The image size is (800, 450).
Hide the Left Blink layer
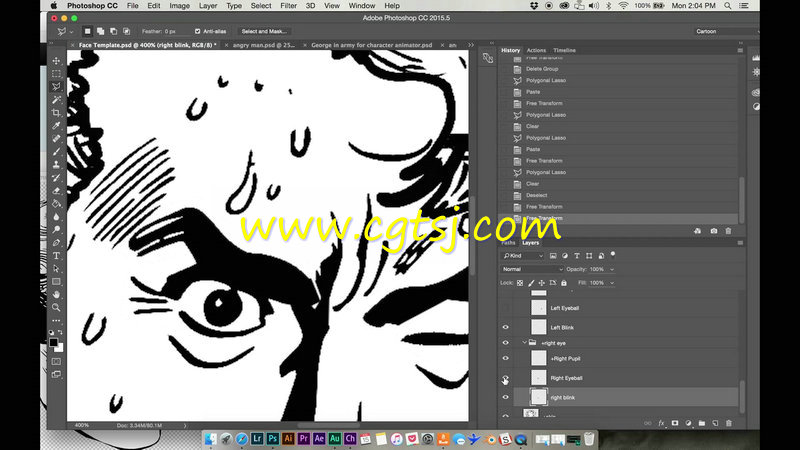[506, 328]
